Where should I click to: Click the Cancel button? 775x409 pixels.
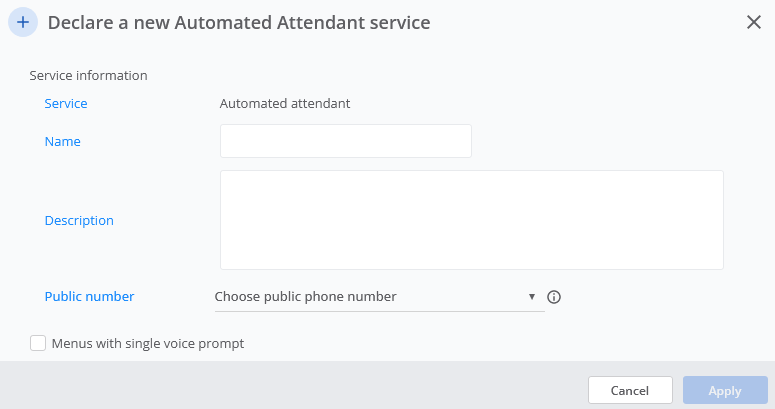point(630,390)
